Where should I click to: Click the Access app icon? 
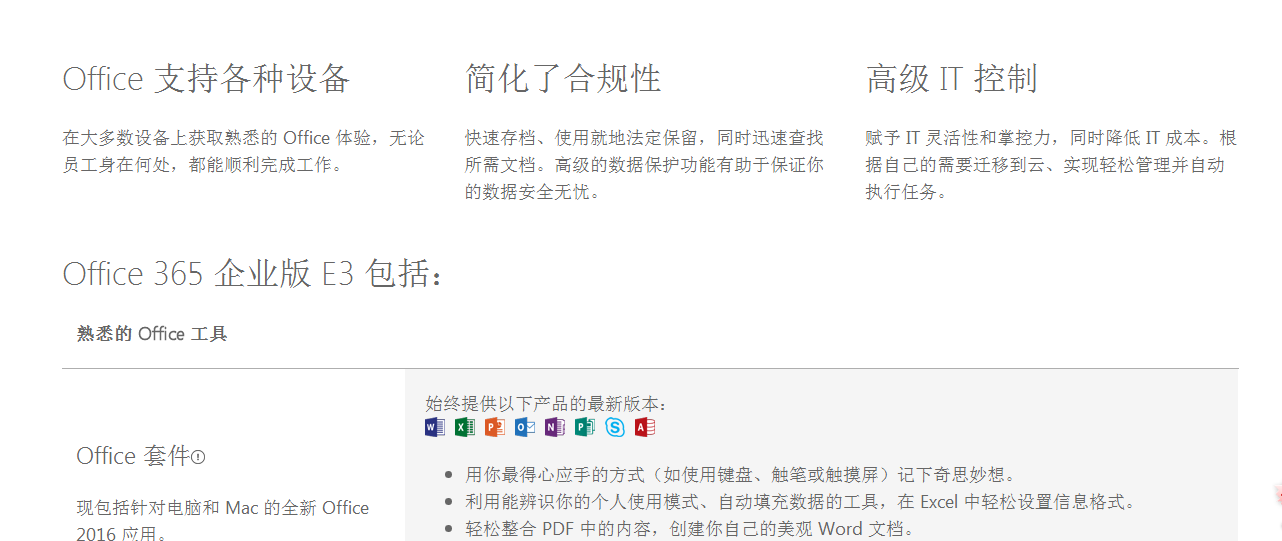pyautogui.click(x=645, y=428)
